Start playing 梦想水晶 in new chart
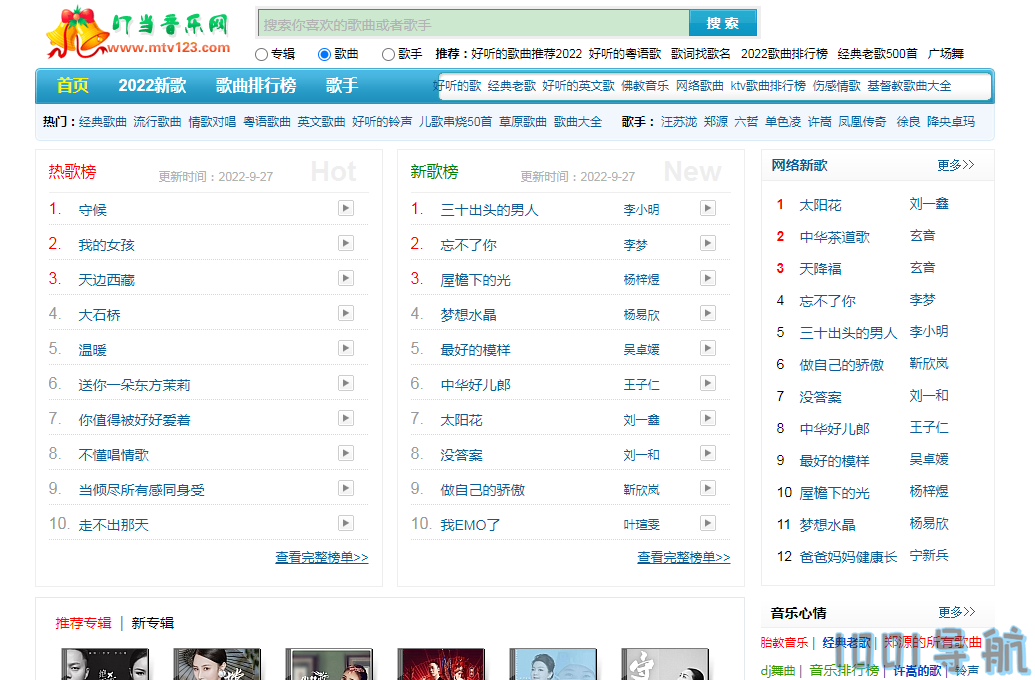 pos(707,314)
